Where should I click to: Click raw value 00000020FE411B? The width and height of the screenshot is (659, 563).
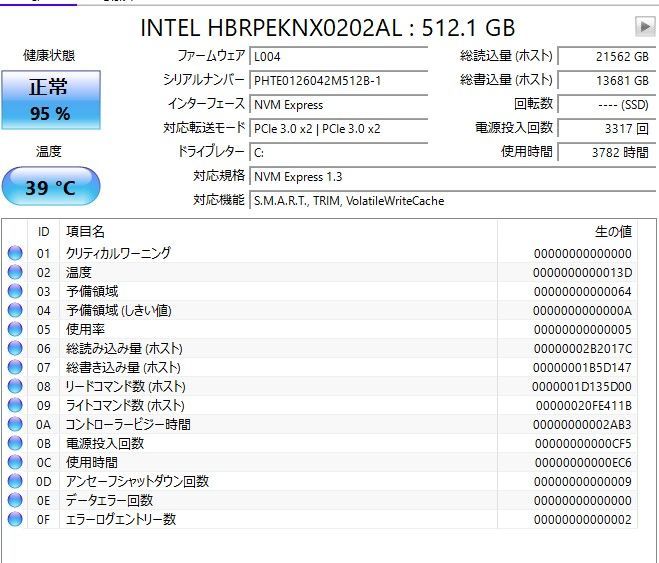coord(584,406)
